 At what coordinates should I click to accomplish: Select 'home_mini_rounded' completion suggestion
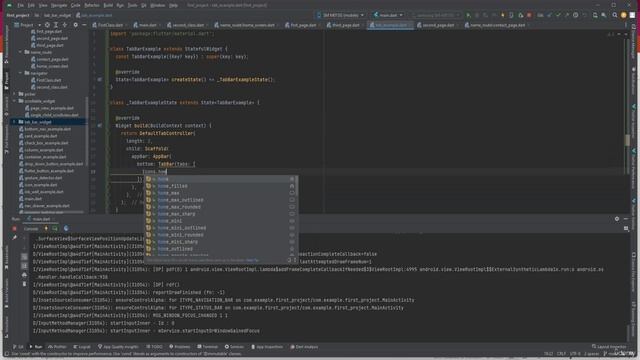pyautogui.click(x=221, y=235)
